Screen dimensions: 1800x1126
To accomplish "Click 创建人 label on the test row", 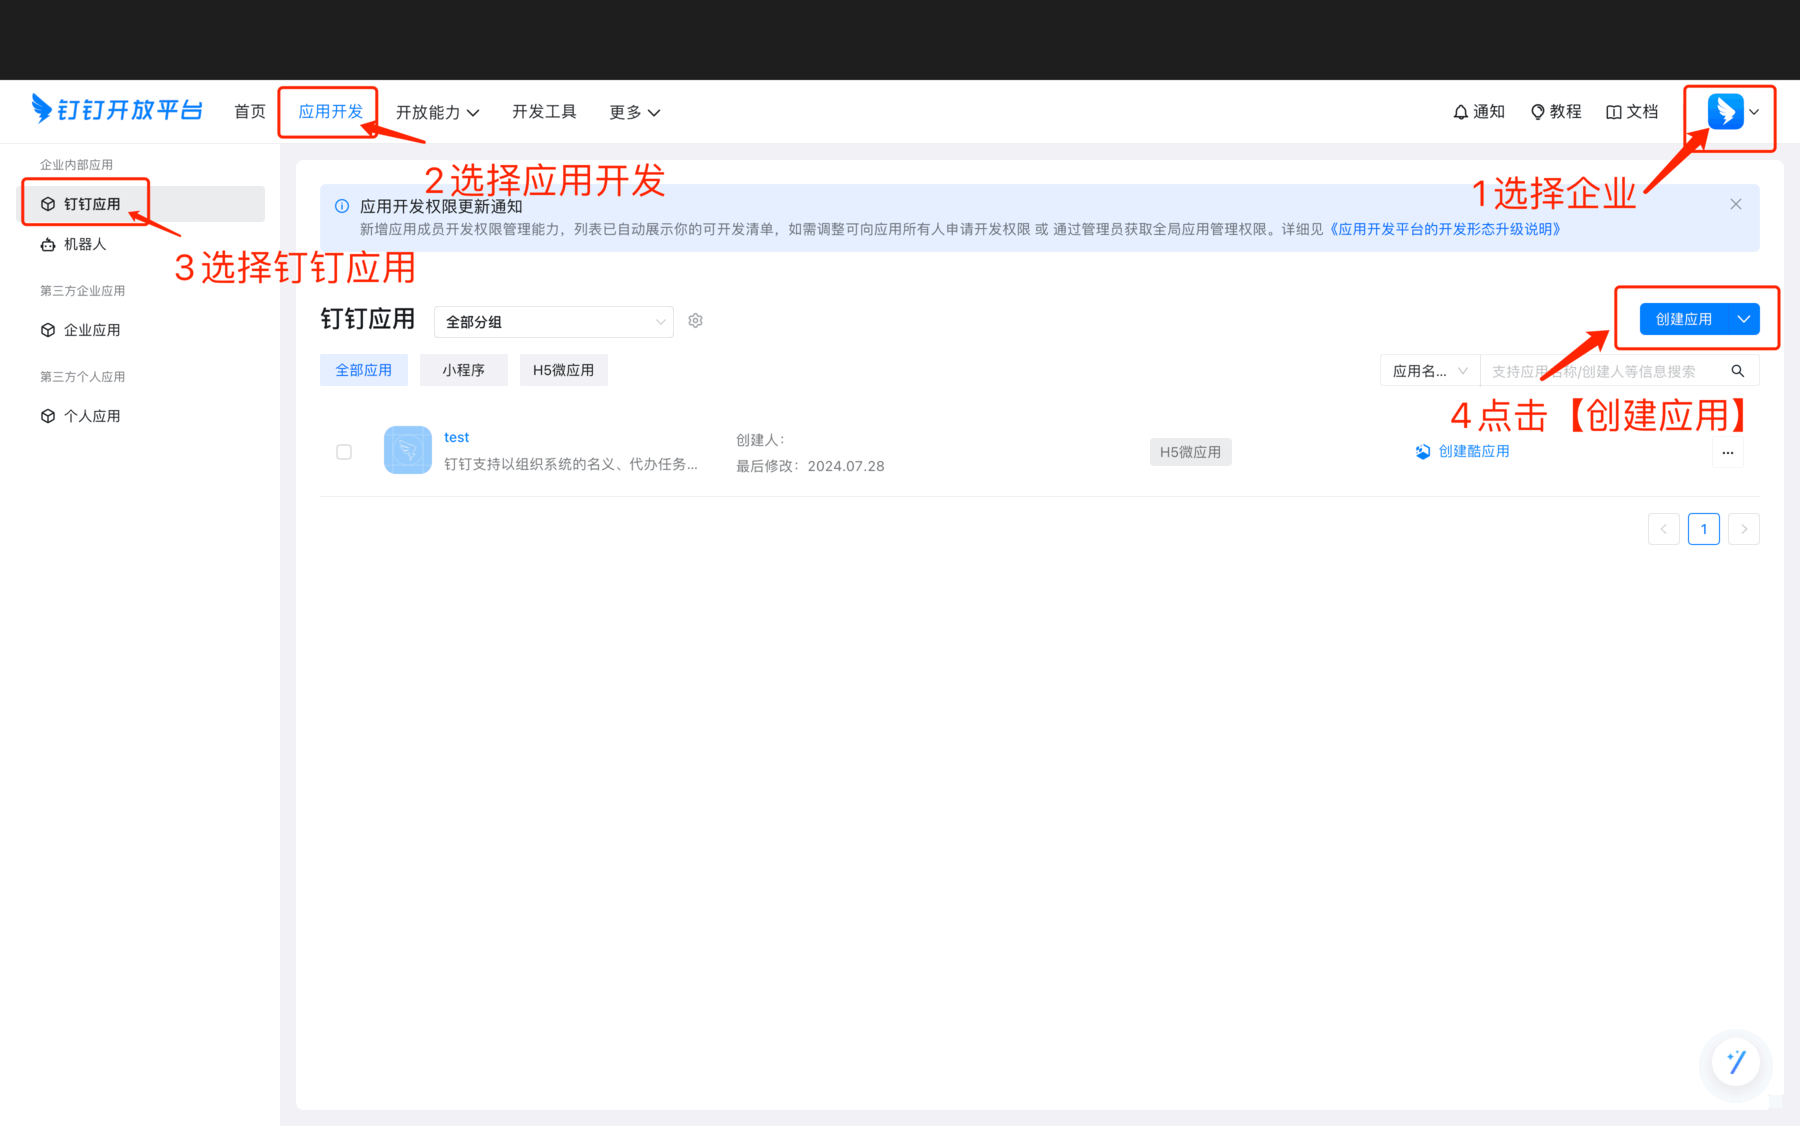I will click(x=760, y=440).
